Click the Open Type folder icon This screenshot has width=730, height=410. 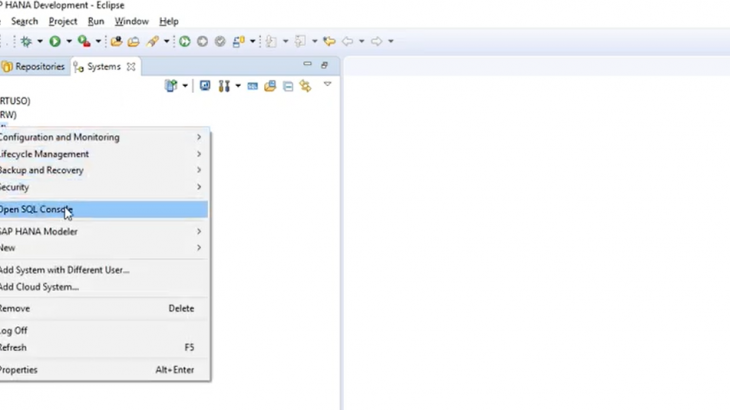click(116, 41)
